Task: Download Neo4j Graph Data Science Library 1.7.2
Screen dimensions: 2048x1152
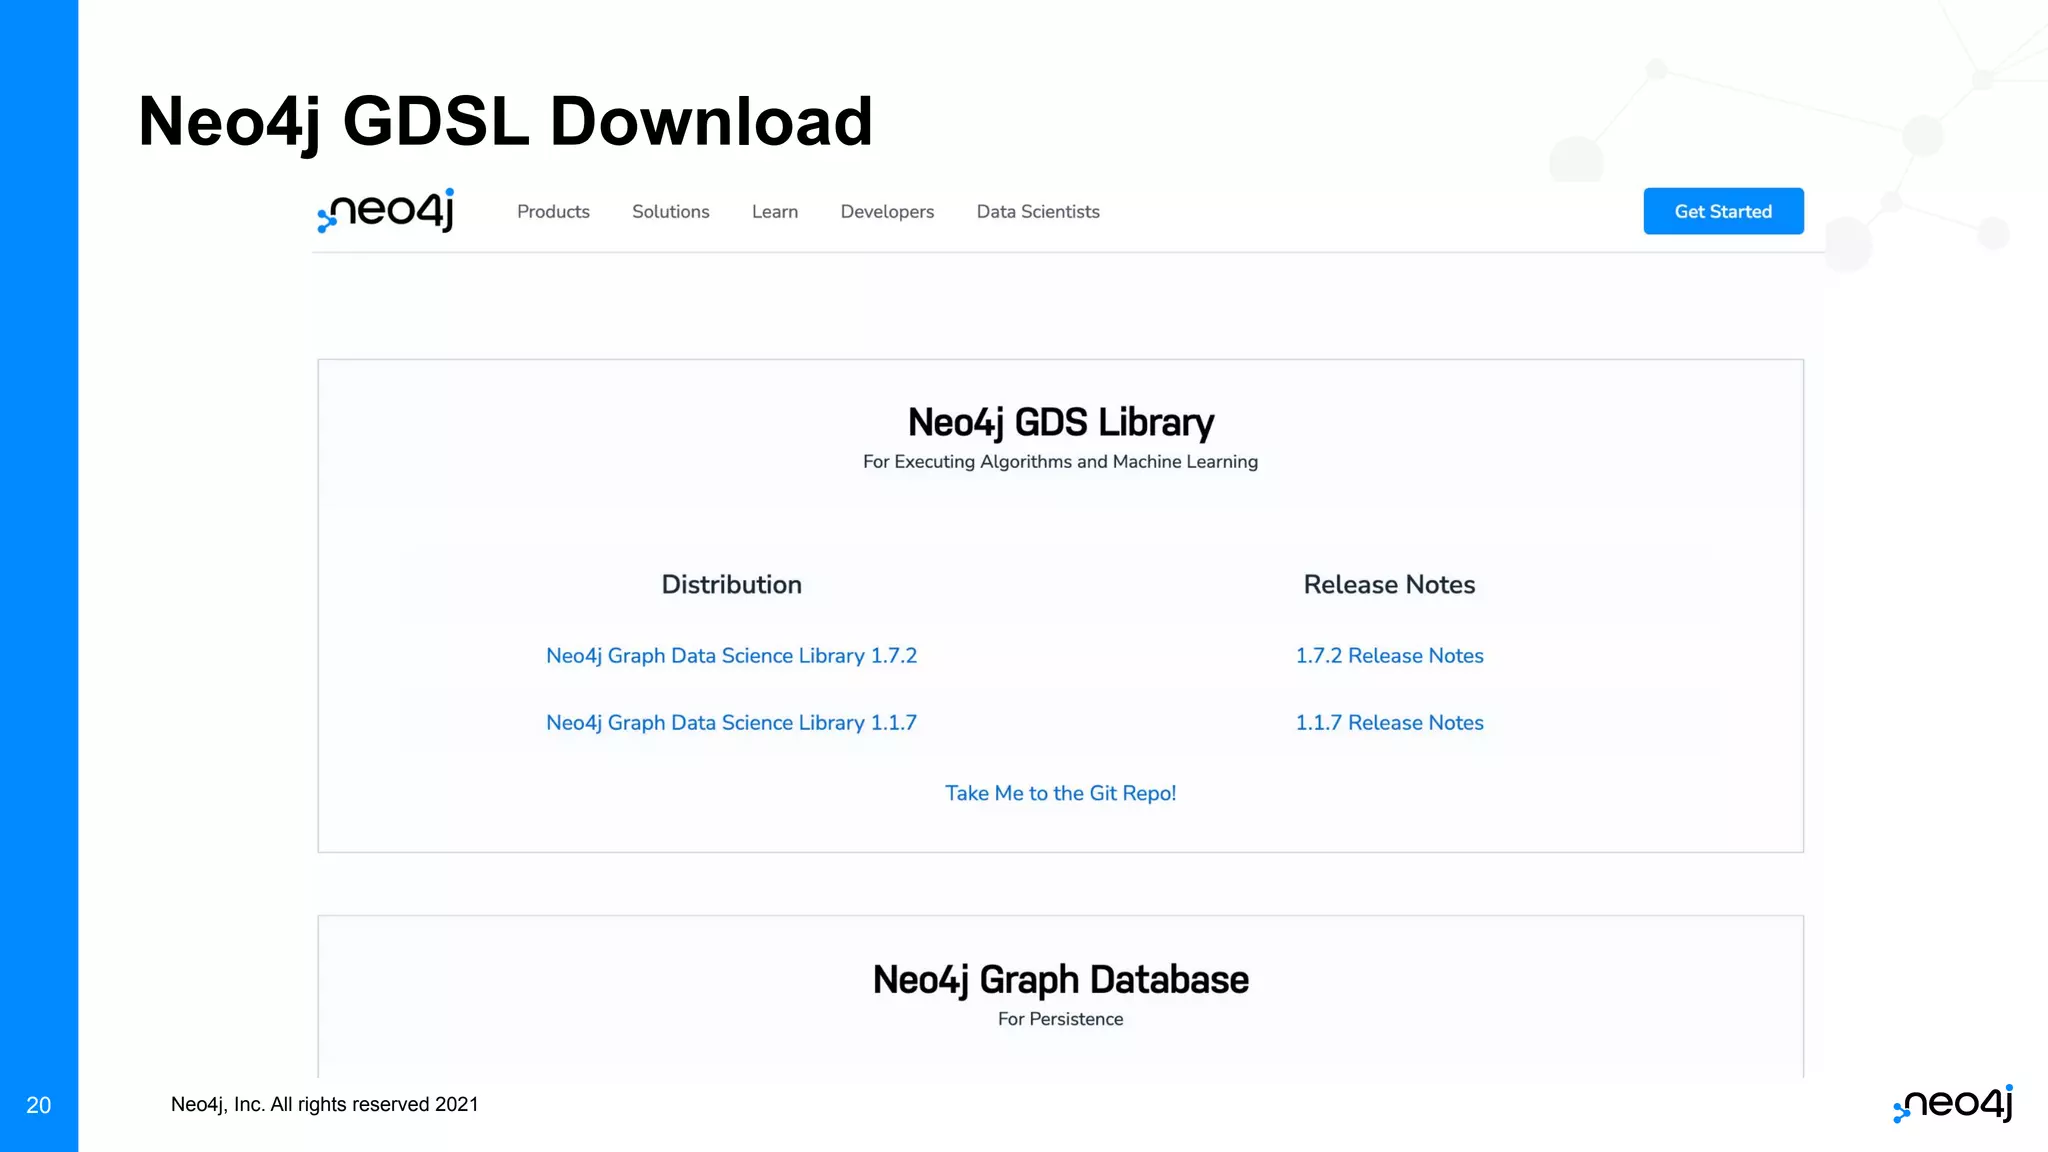Action: [x=731, y=656]
